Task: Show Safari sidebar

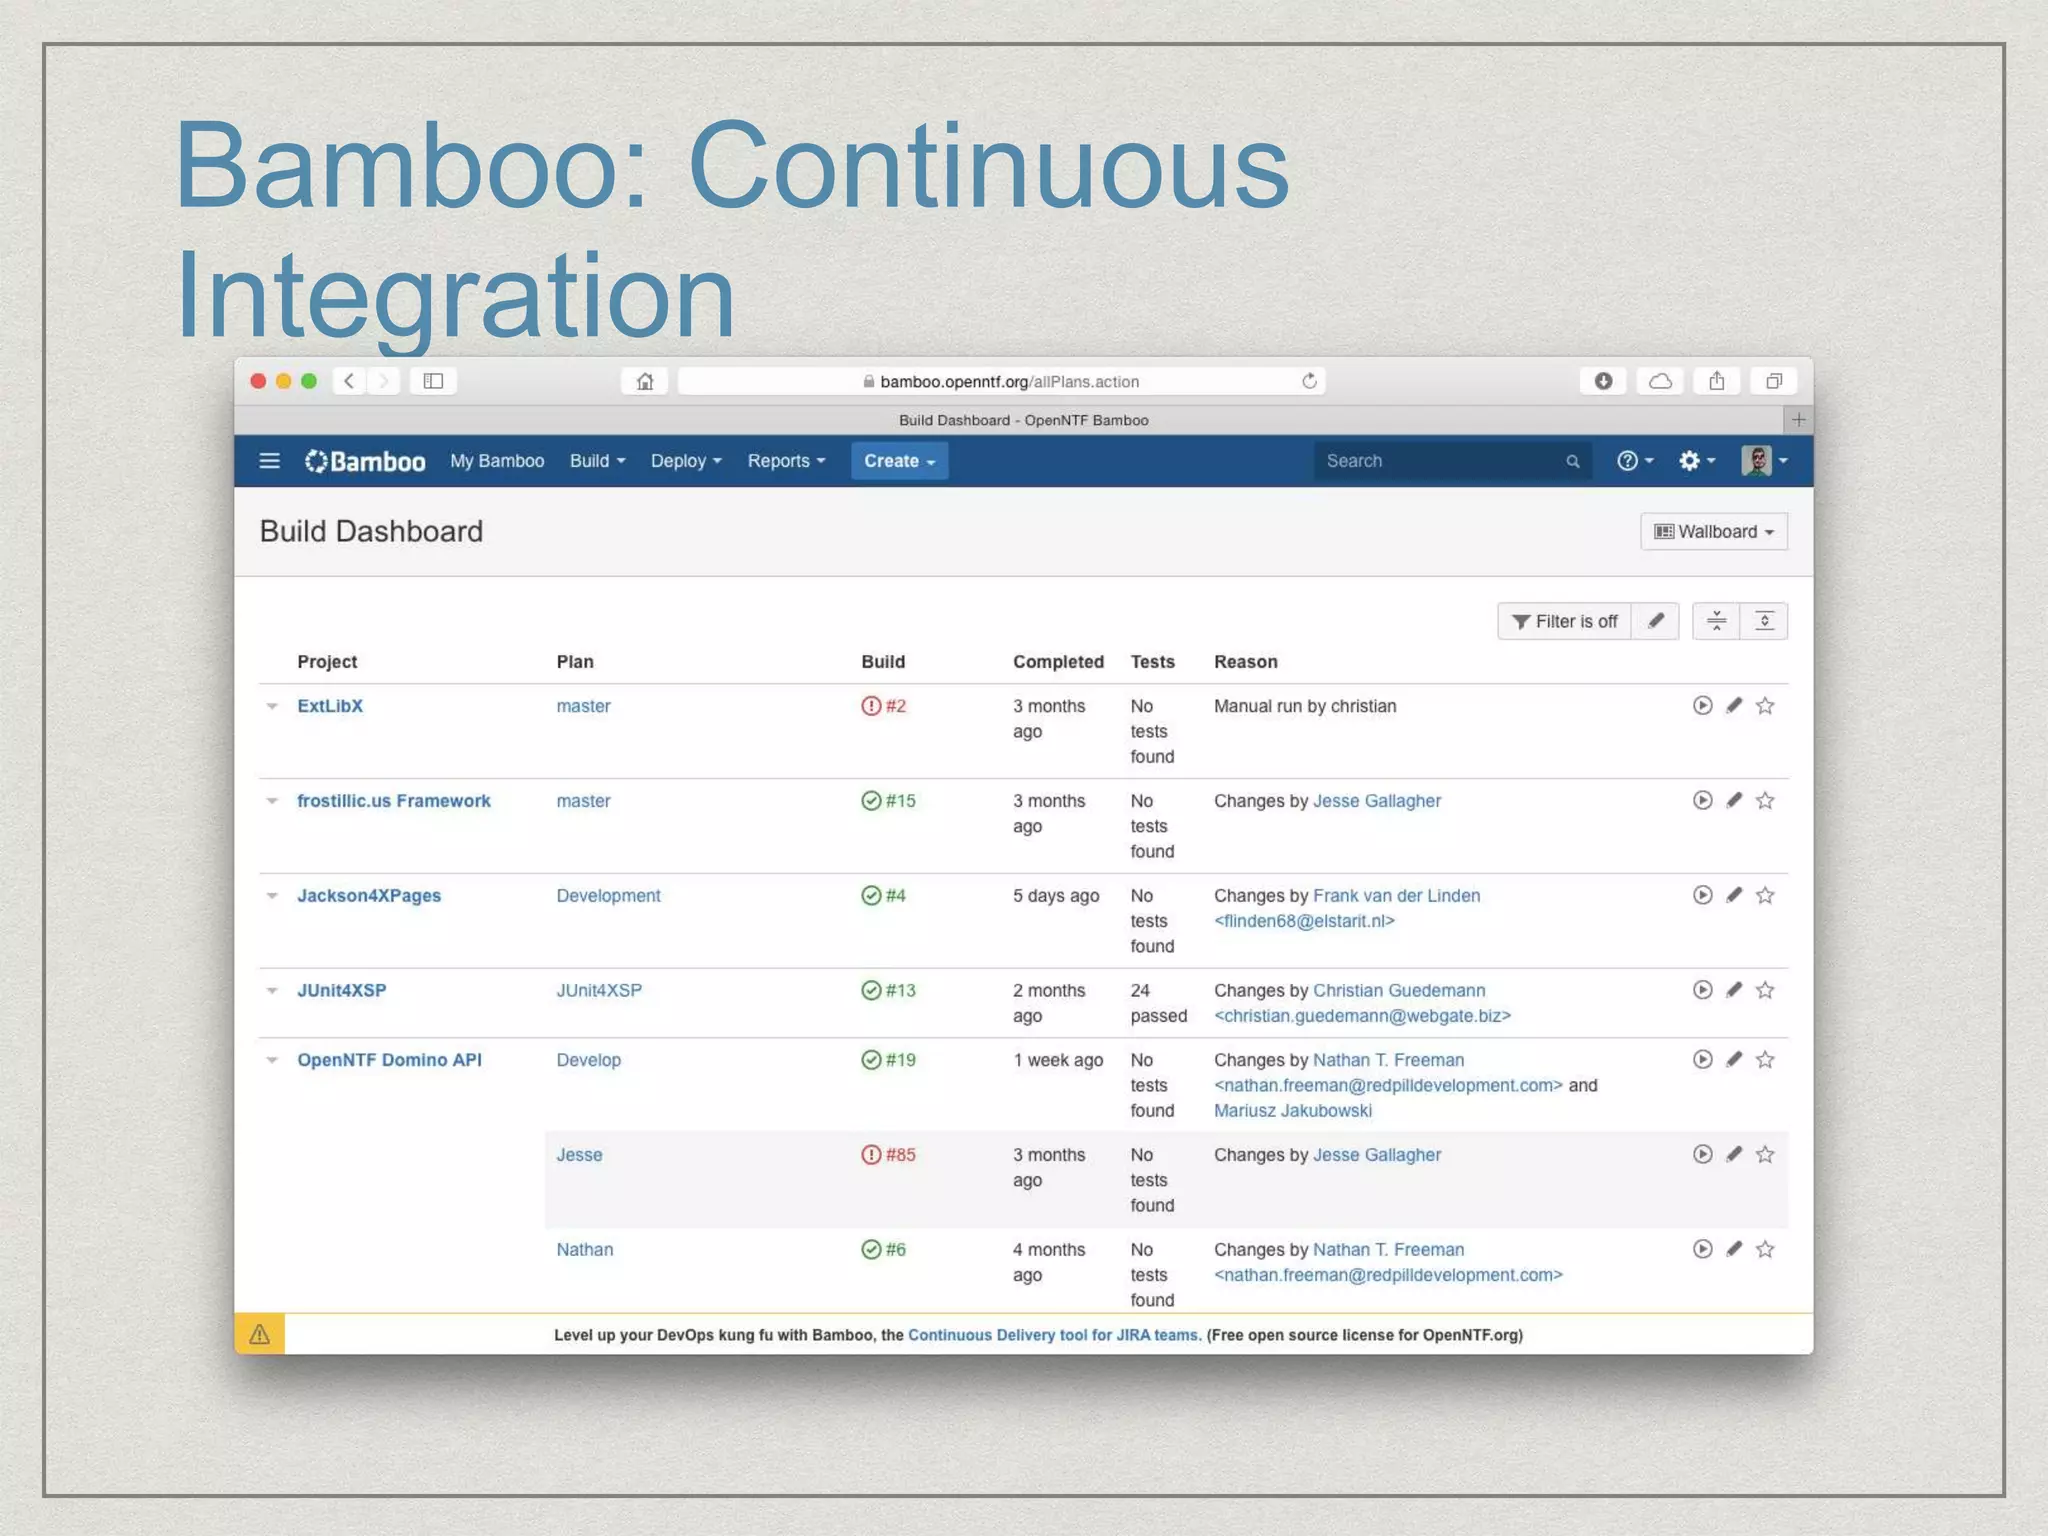Action: pos(433,381)
